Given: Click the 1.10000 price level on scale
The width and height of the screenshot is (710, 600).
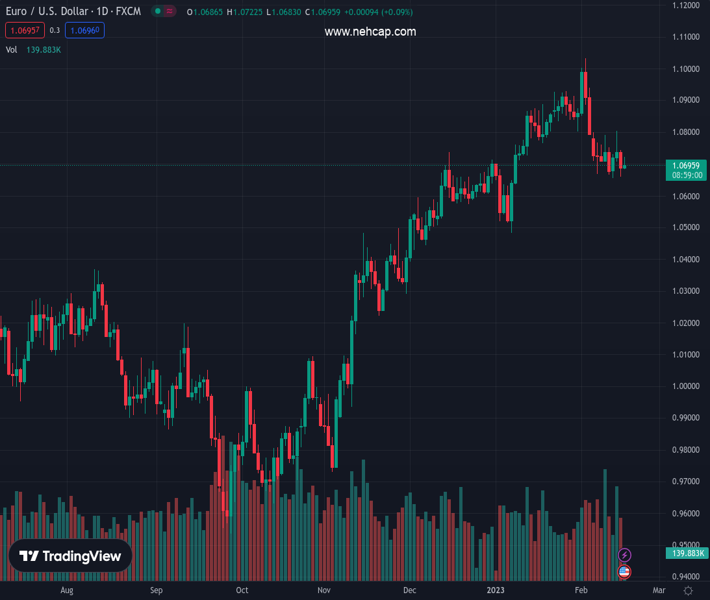Looking at the screenshot, I should [686, 69].
